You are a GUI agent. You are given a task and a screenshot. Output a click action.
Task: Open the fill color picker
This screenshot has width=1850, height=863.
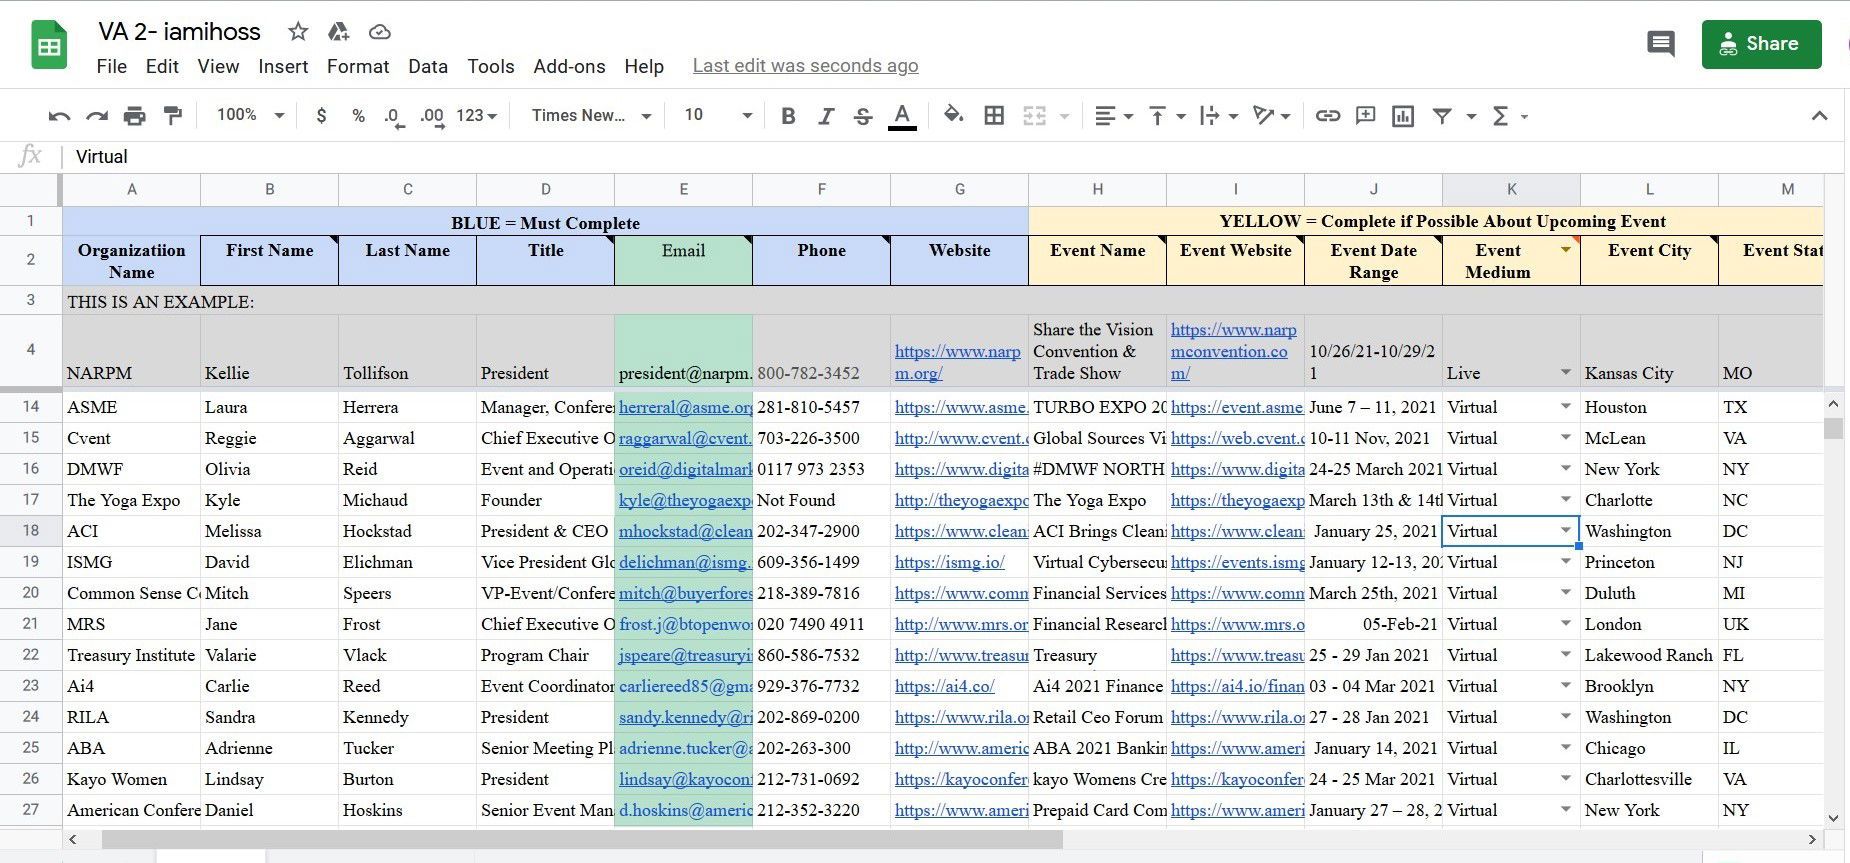953,116
